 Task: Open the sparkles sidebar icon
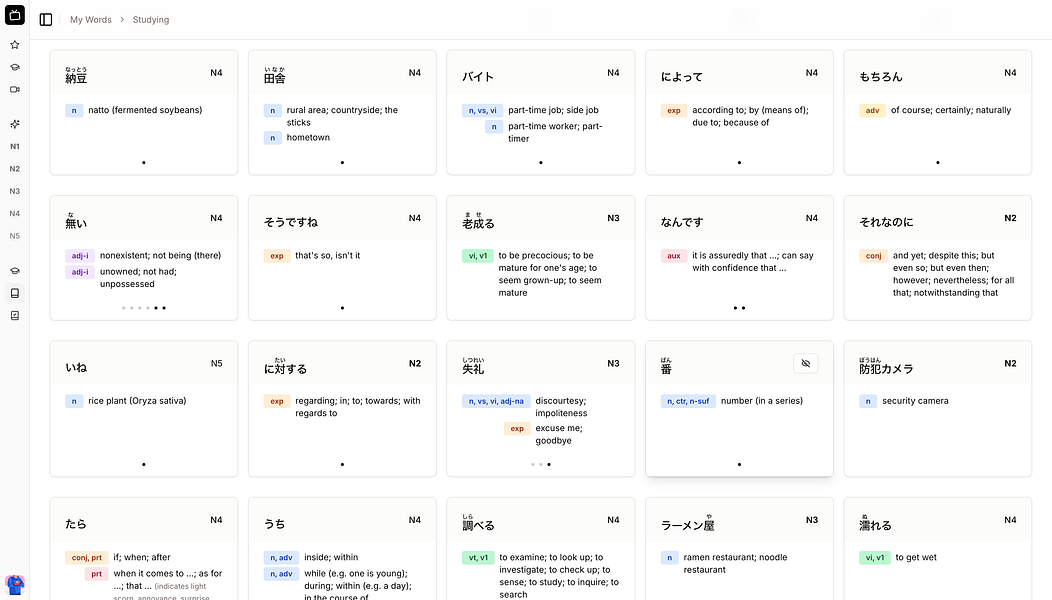[x=15, y=124]
